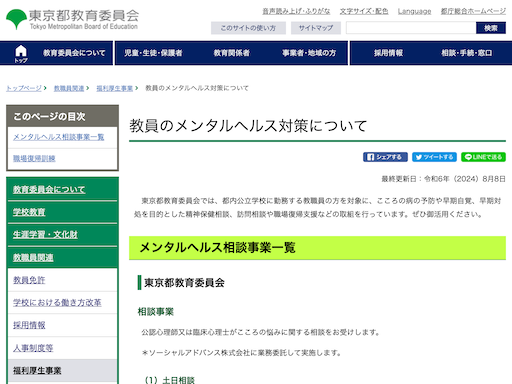Tweet this page via Twitter button
The image size is (512, 384).
[434, 157]
